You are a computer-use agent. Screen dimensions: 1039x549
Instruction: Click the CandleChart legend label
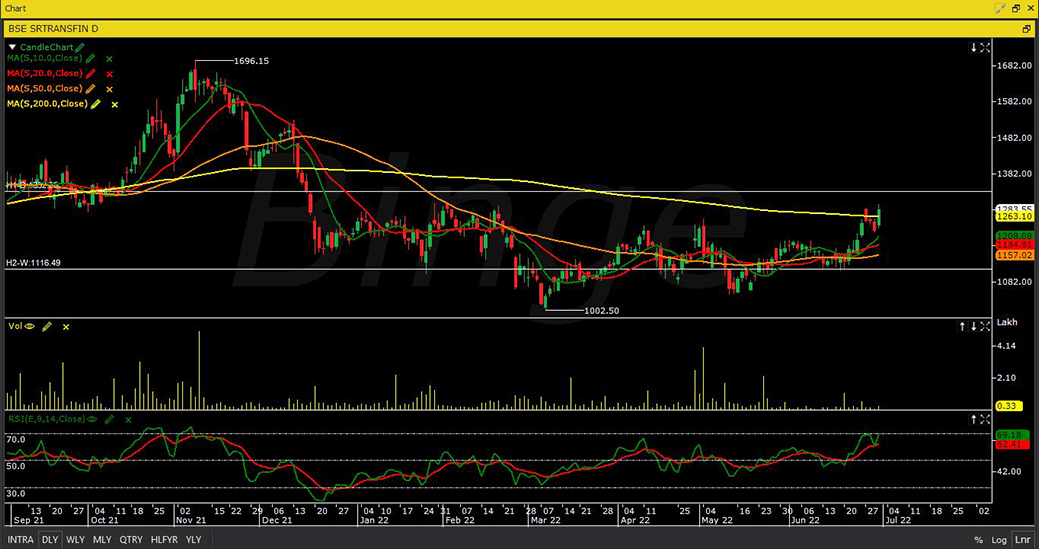coord(46,48)
